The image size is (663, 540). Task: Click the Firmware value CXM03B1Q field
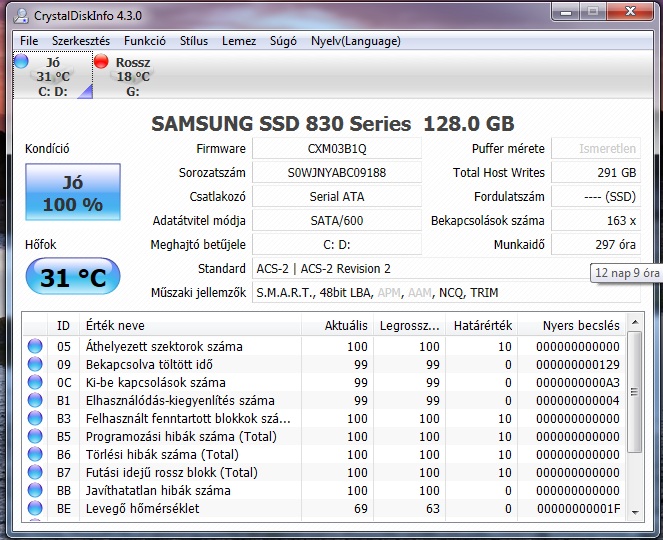point(337,148)
